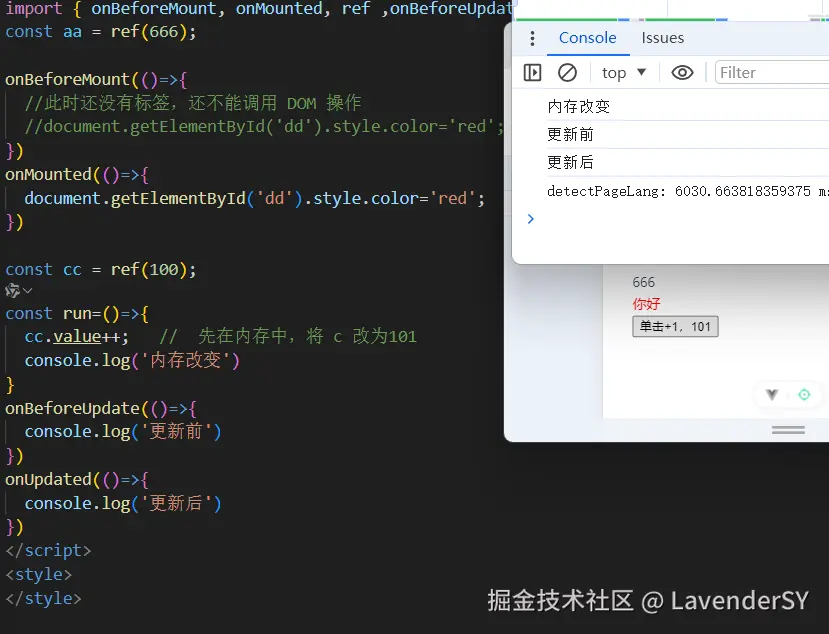Switch to the Console tab

point(587,38)
